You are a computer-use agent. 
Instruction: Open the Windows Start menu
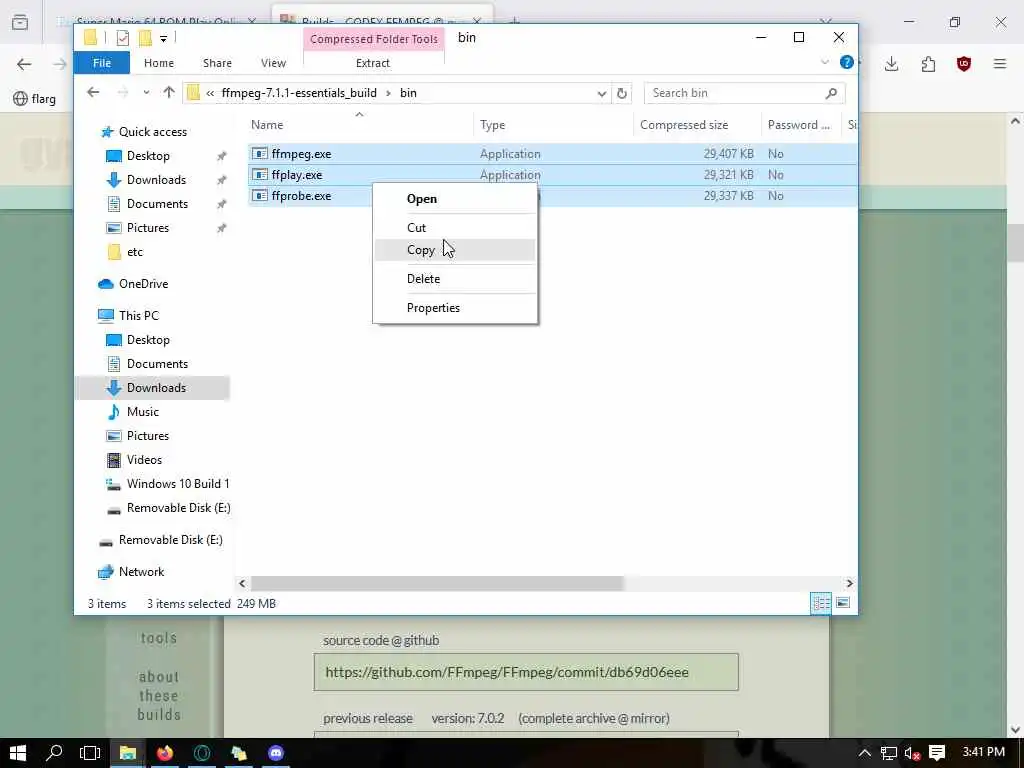coord(18,753)
